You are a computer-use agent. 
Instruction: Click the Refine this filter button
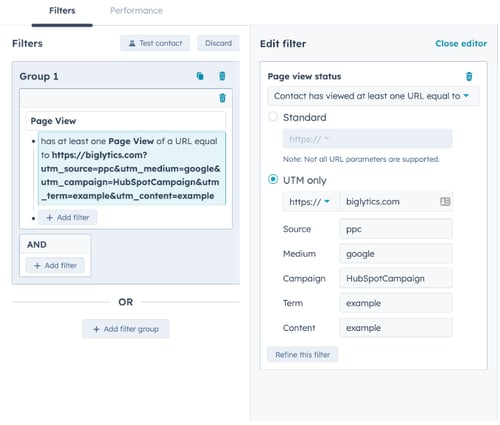303,355
